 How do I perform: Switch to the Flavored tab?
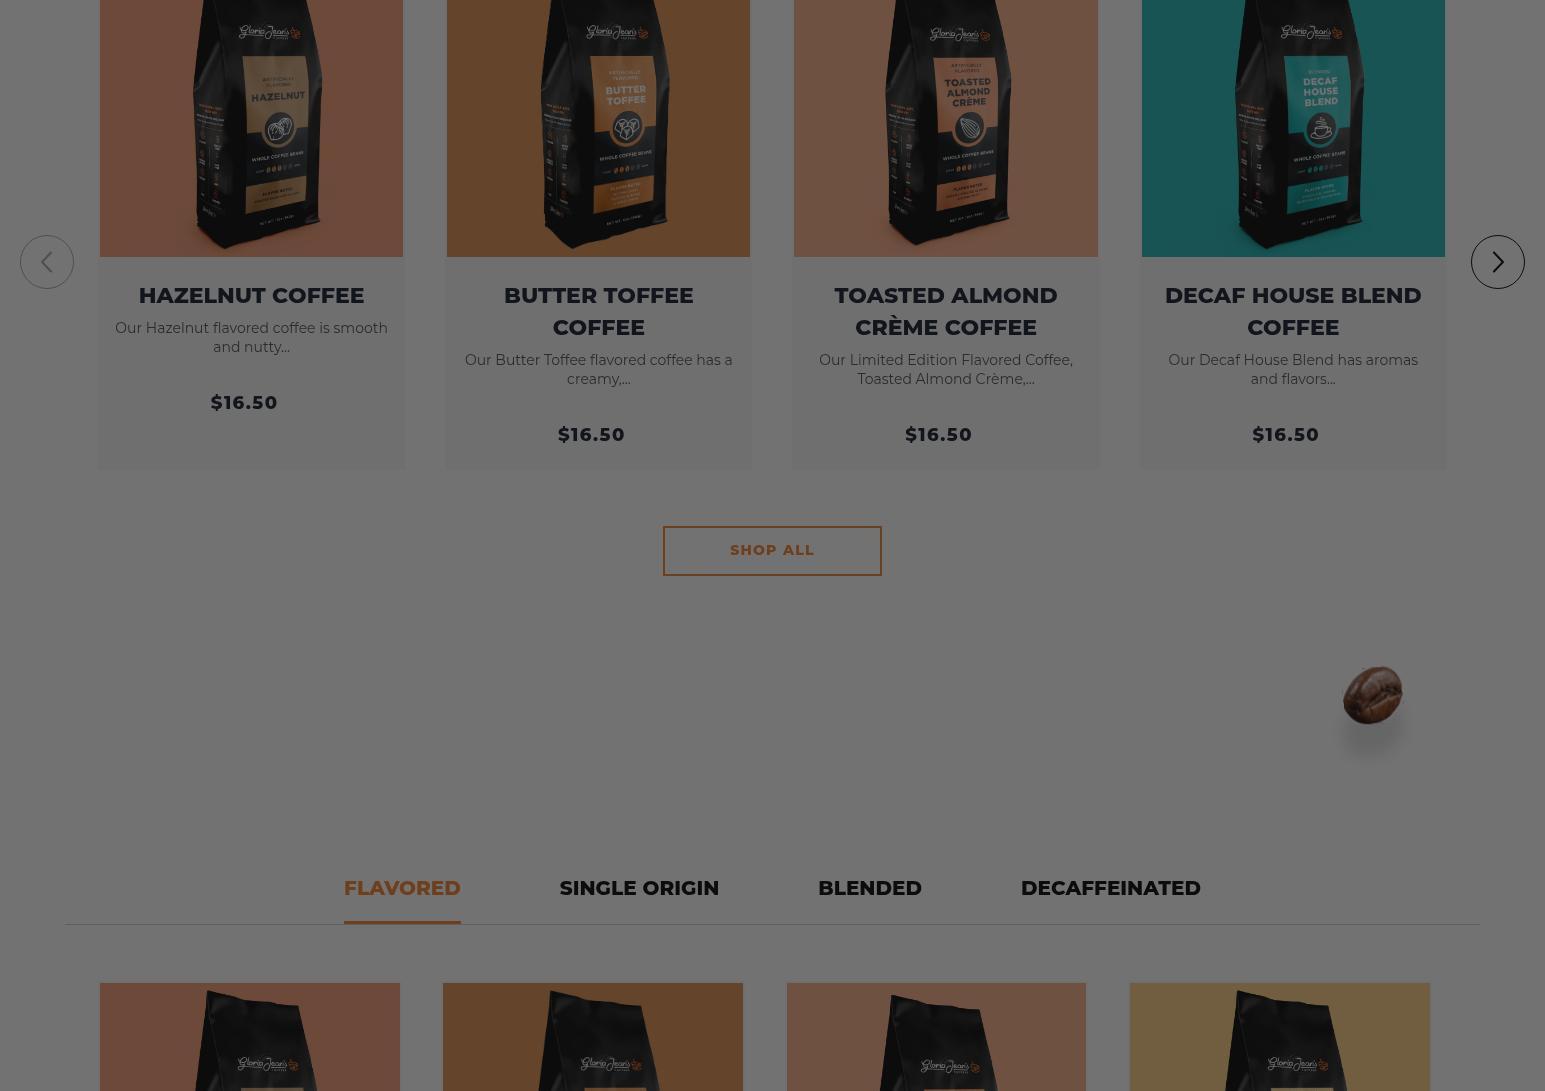pyautogui.click(x=402, y=888)
